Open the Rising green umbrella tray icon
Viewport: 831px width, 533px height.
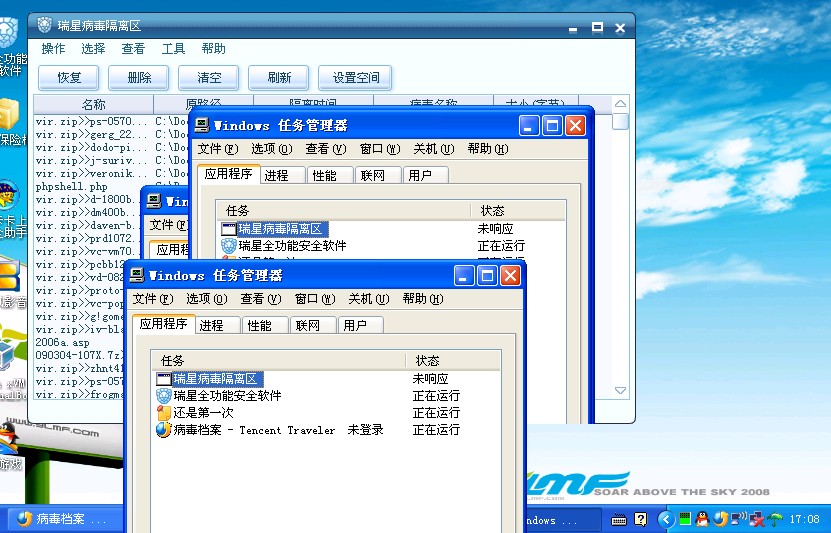[775, 519]
